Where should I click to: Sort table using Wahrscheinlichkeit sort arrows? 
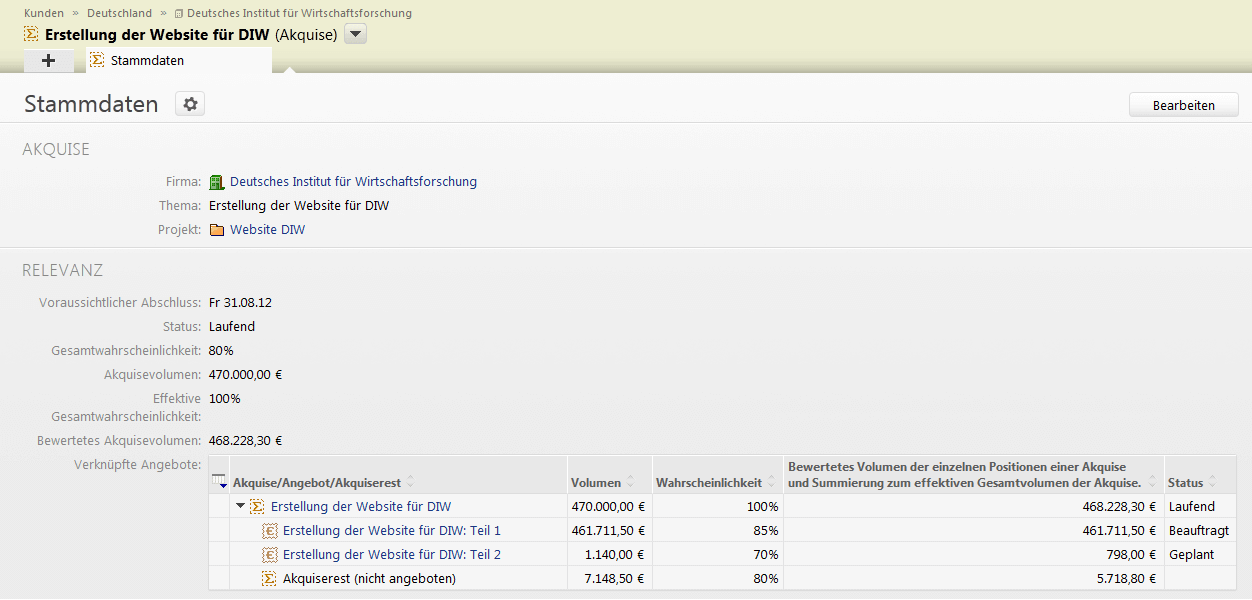tap(771, 483)
